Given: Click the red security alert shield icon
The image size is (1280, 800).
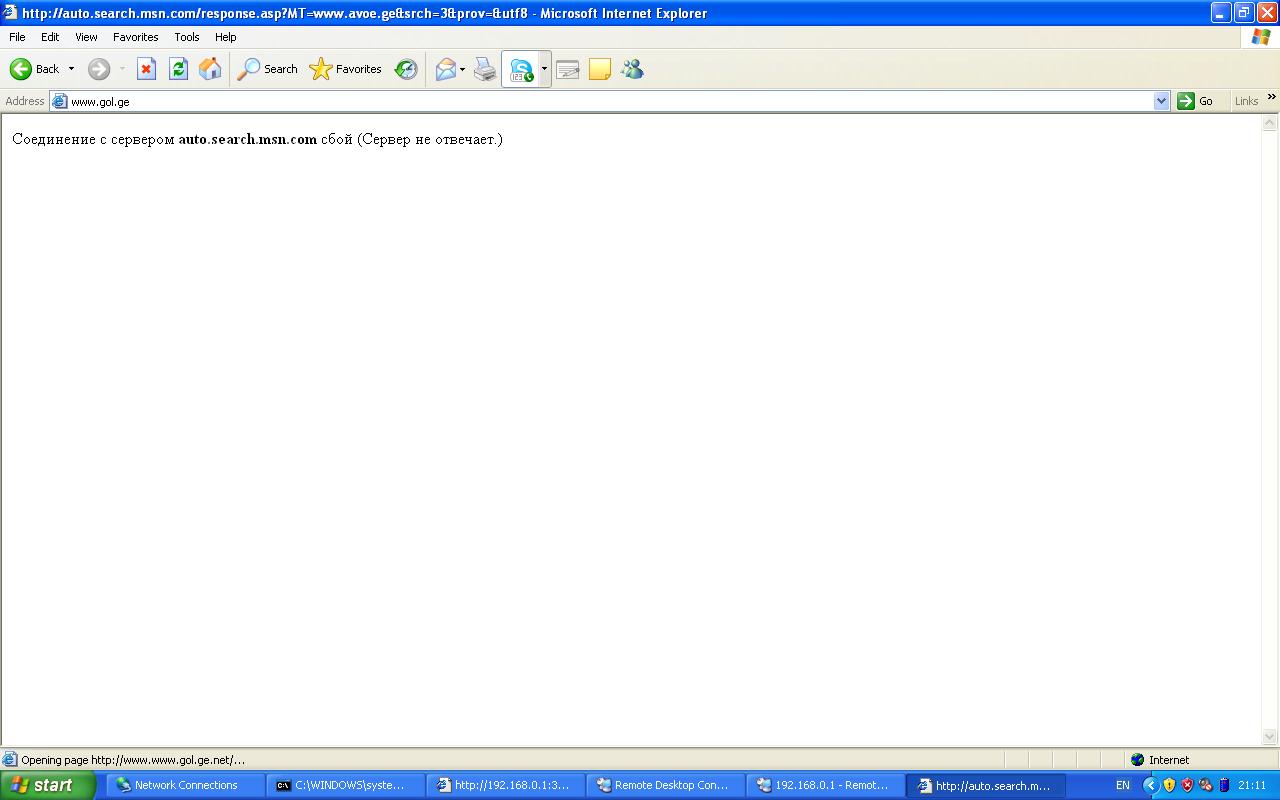Looking at the screenshot, I should pos(1187,785).
